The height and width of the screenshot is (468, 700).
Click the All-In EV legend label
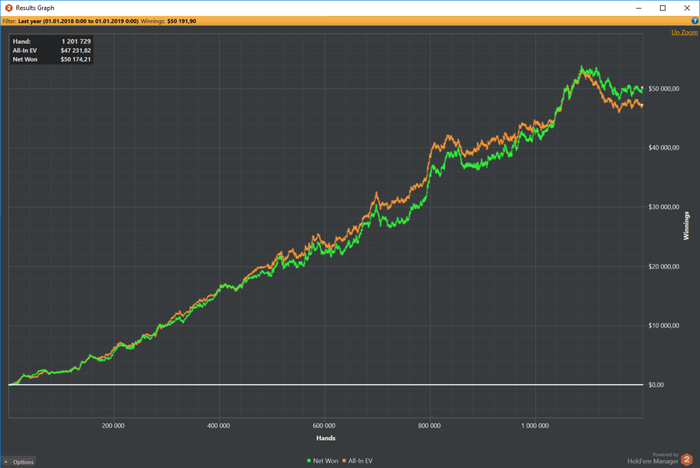(360, 461)
